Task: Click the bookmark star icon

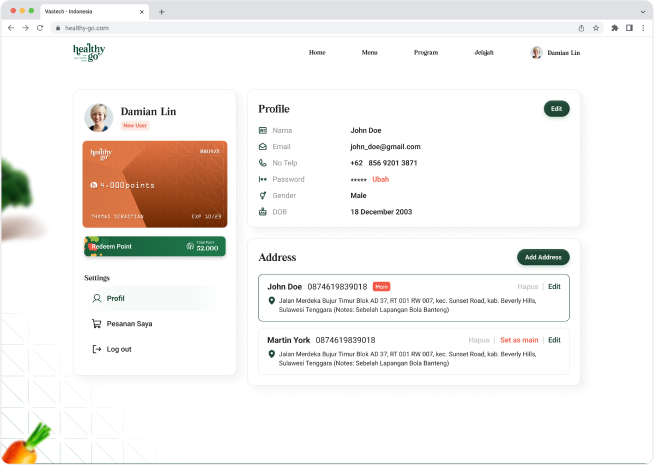Action: (x=596, y=28)
